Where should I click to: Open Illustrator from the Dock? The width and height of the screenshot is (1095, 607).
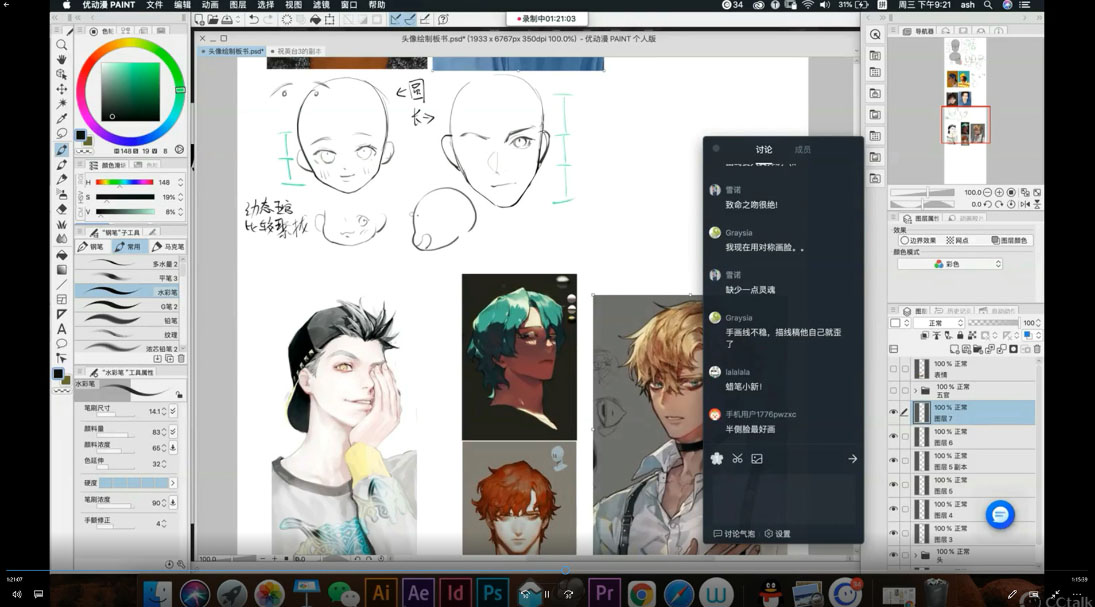pyautogui.click(x=381, y=593)
